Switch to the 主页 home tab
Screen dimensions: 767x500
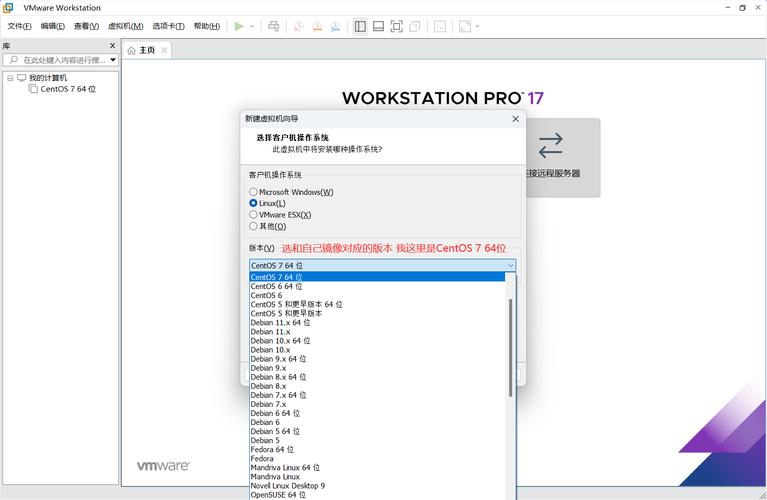pos(147,50)
